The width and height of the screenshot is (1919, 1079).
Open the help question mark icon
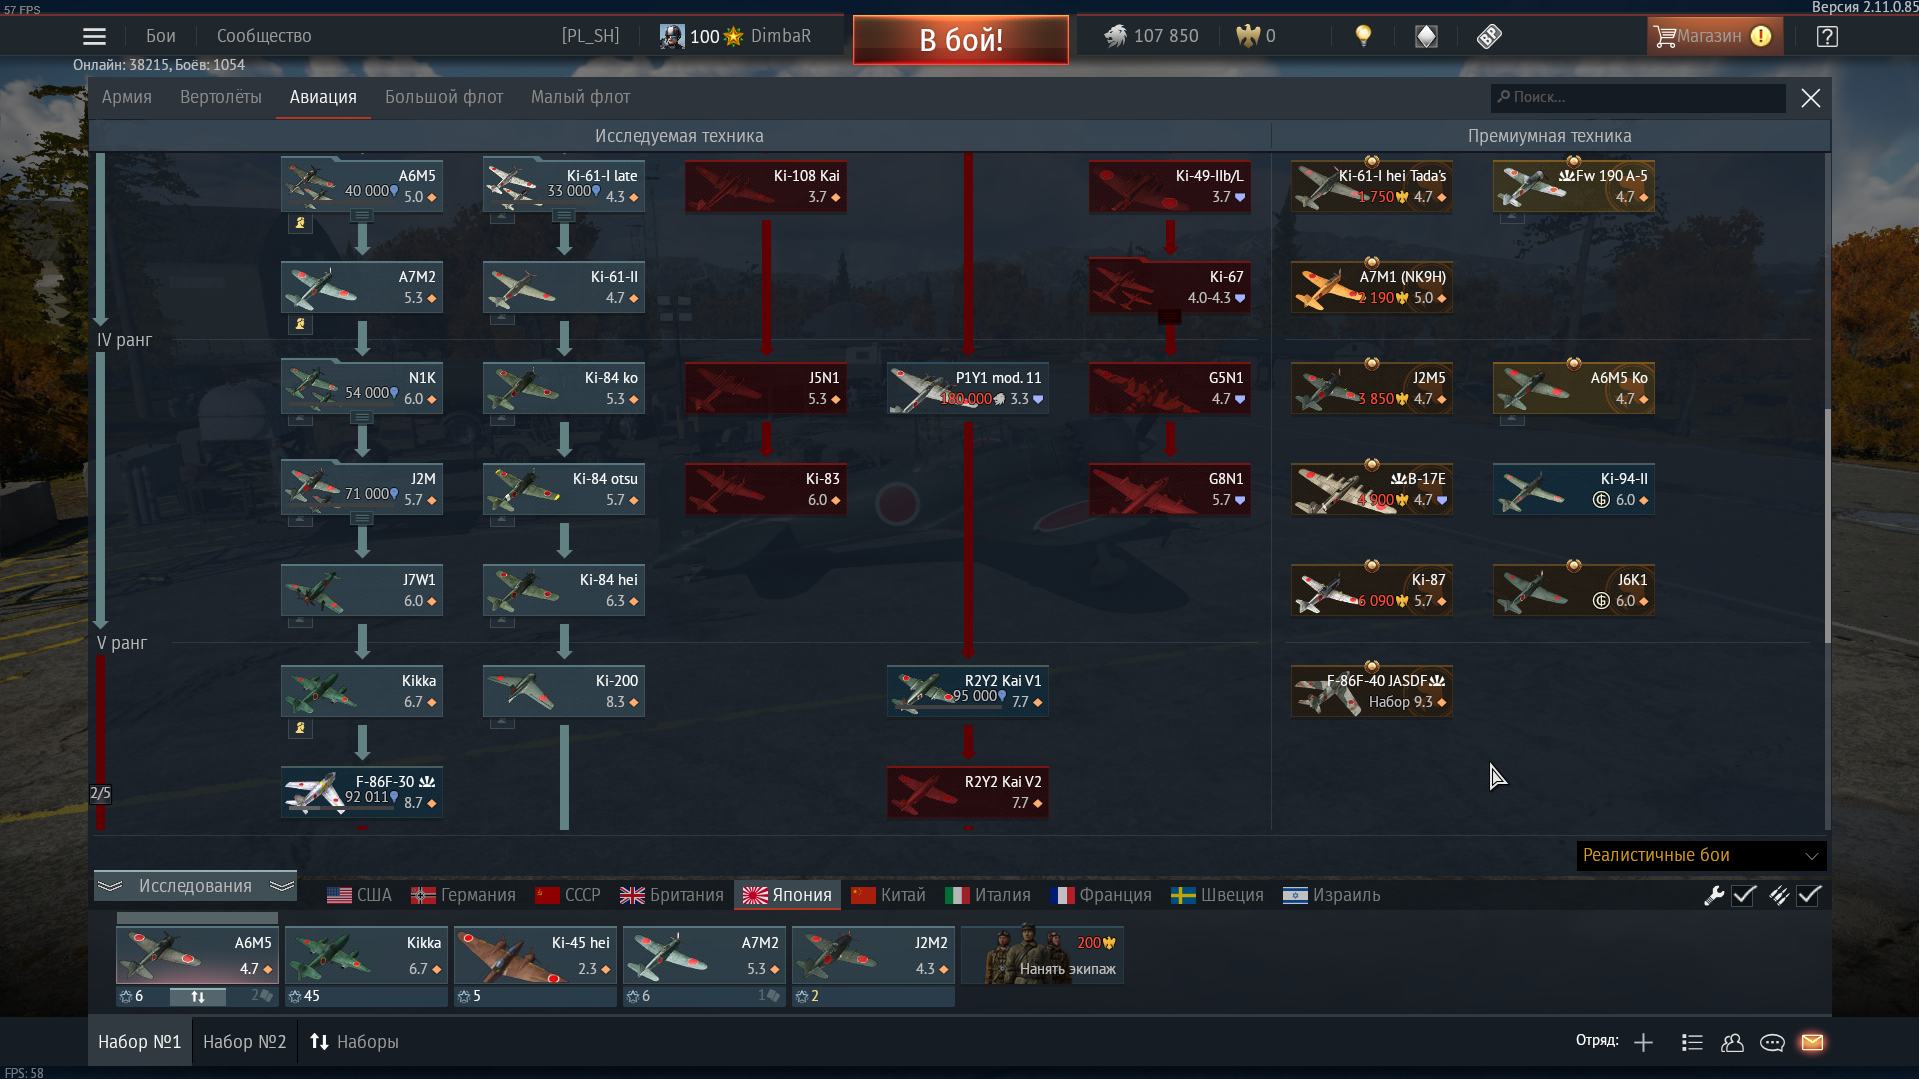click(x=1827, y=36)
